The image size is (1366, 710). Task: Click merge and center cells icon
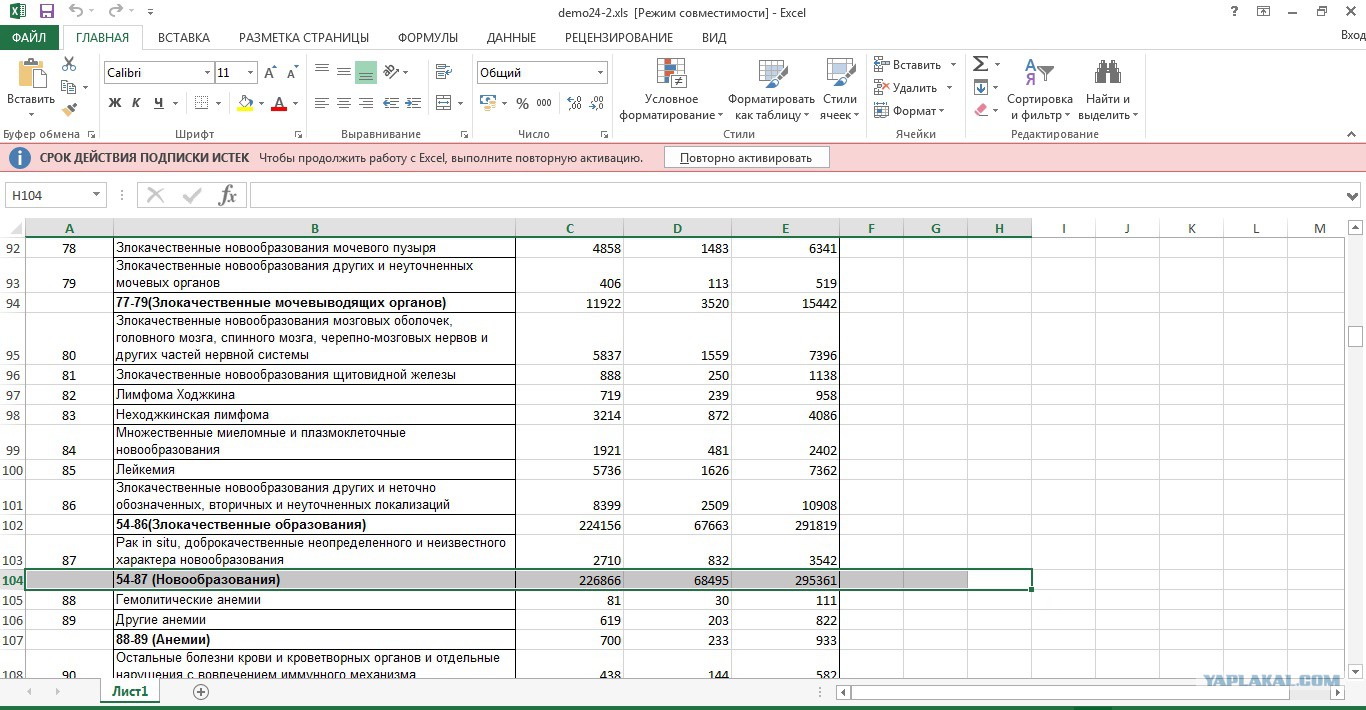pyautogui.click(x=443, y=103)
